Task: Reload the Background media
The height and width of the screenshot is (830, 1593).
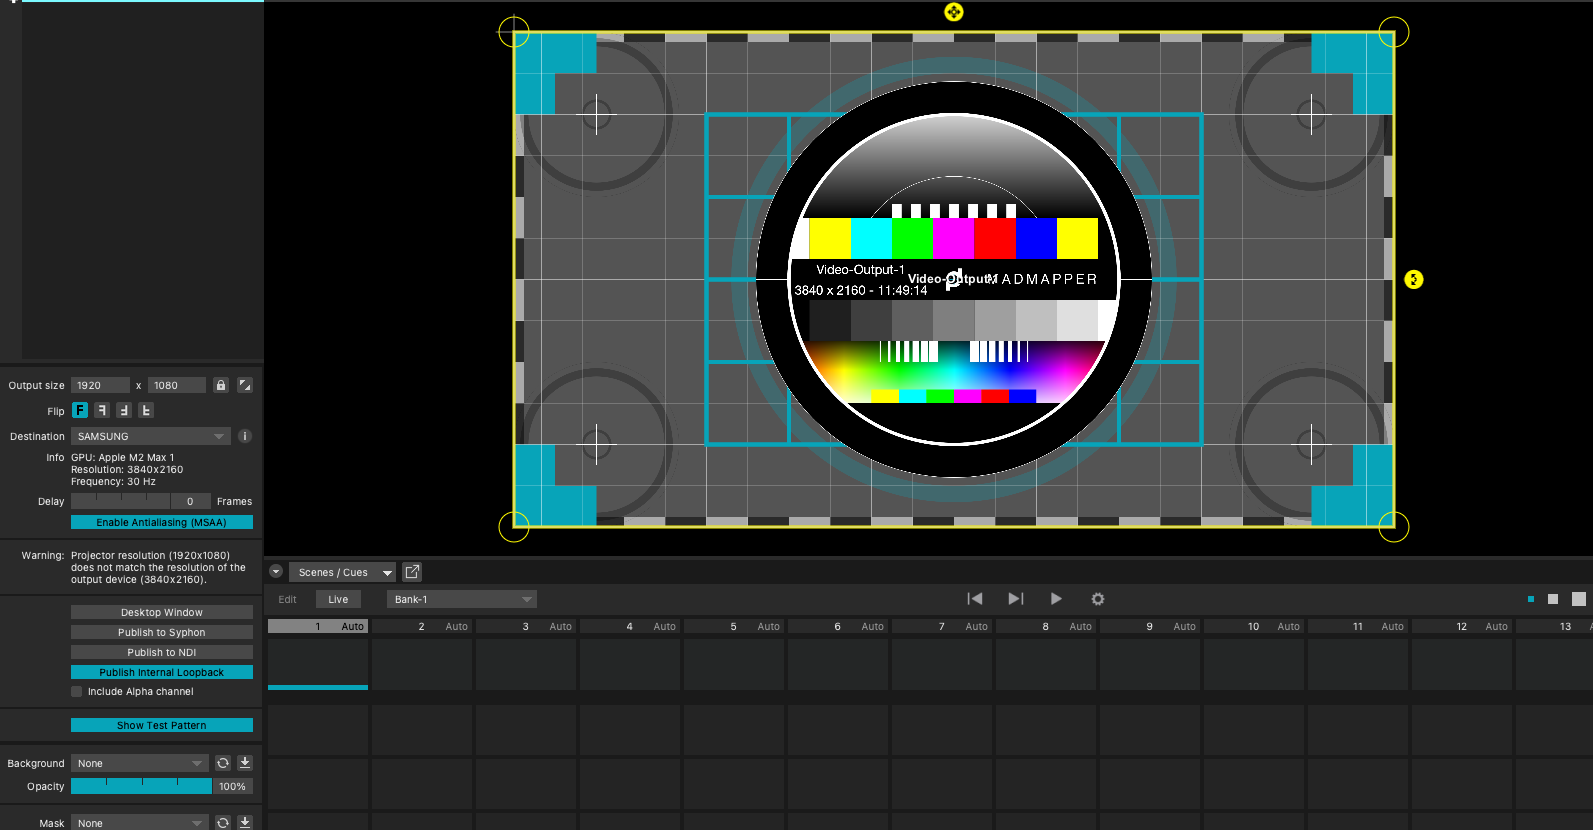Action: tap(223, 763)
